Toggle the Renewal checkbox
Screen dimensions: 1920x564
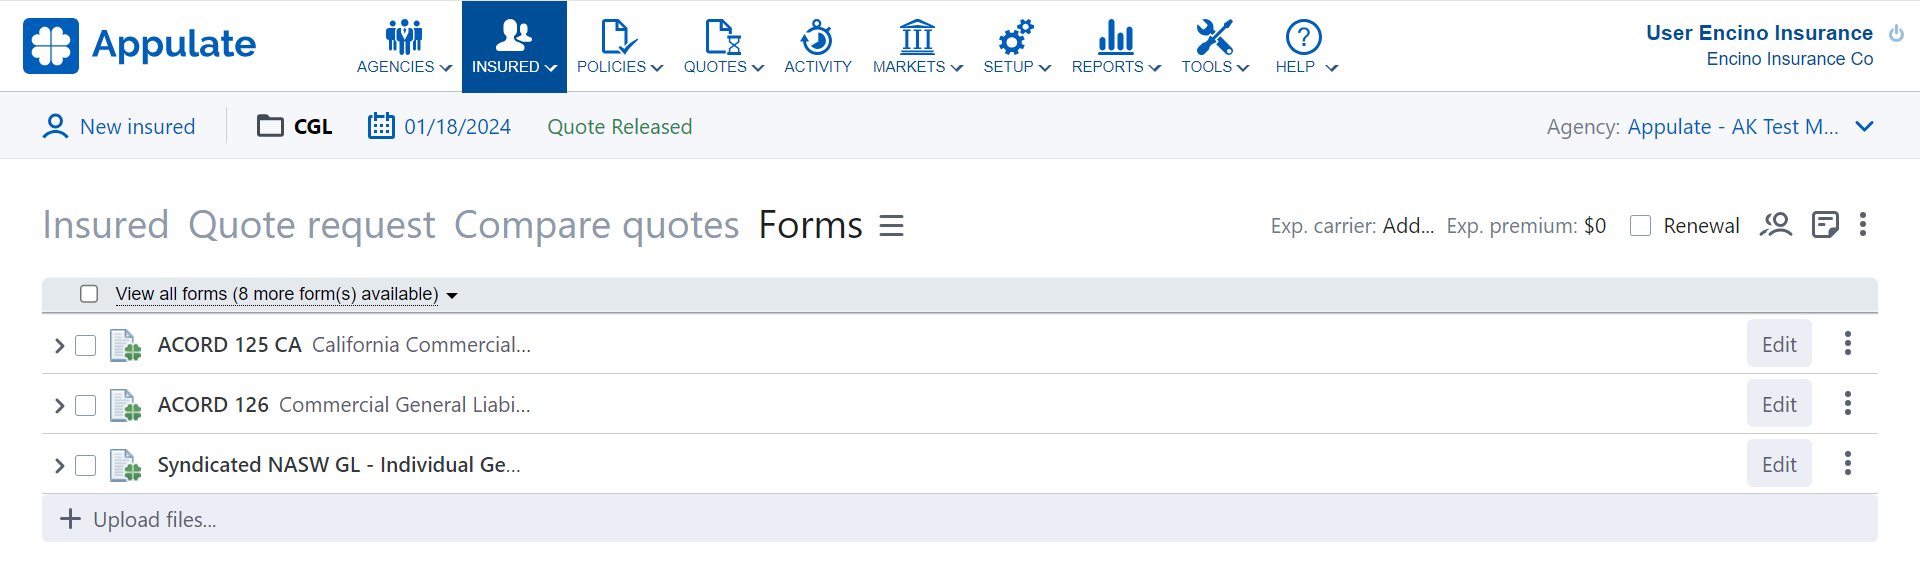[x=1640, y=226]
